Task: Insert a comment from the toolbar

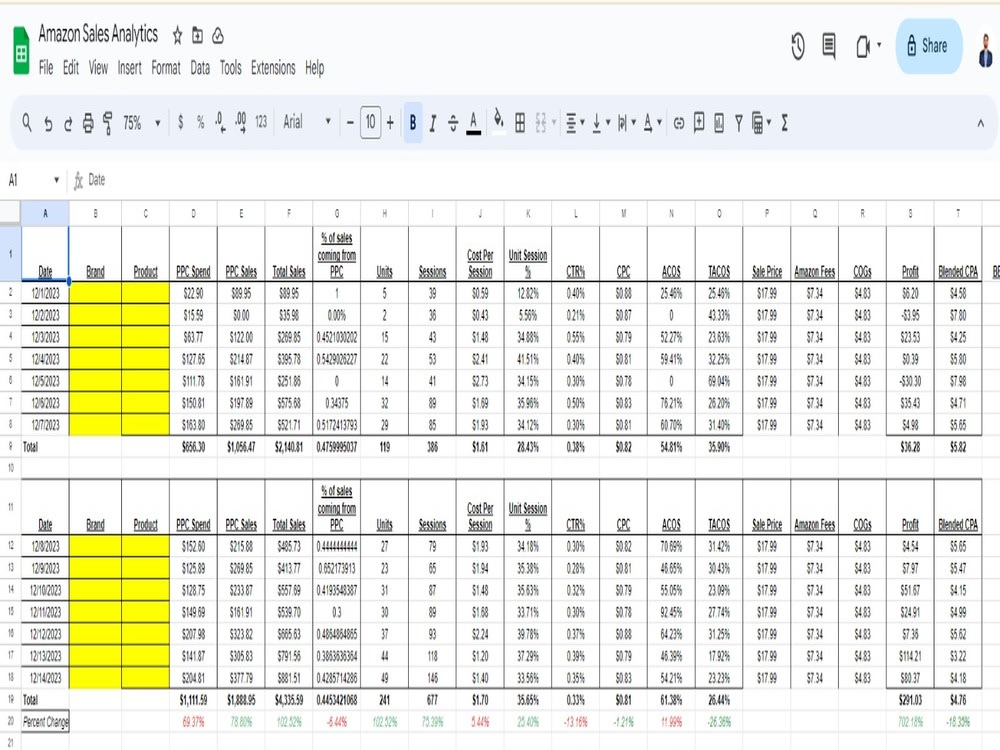Action: coord(699,122)
